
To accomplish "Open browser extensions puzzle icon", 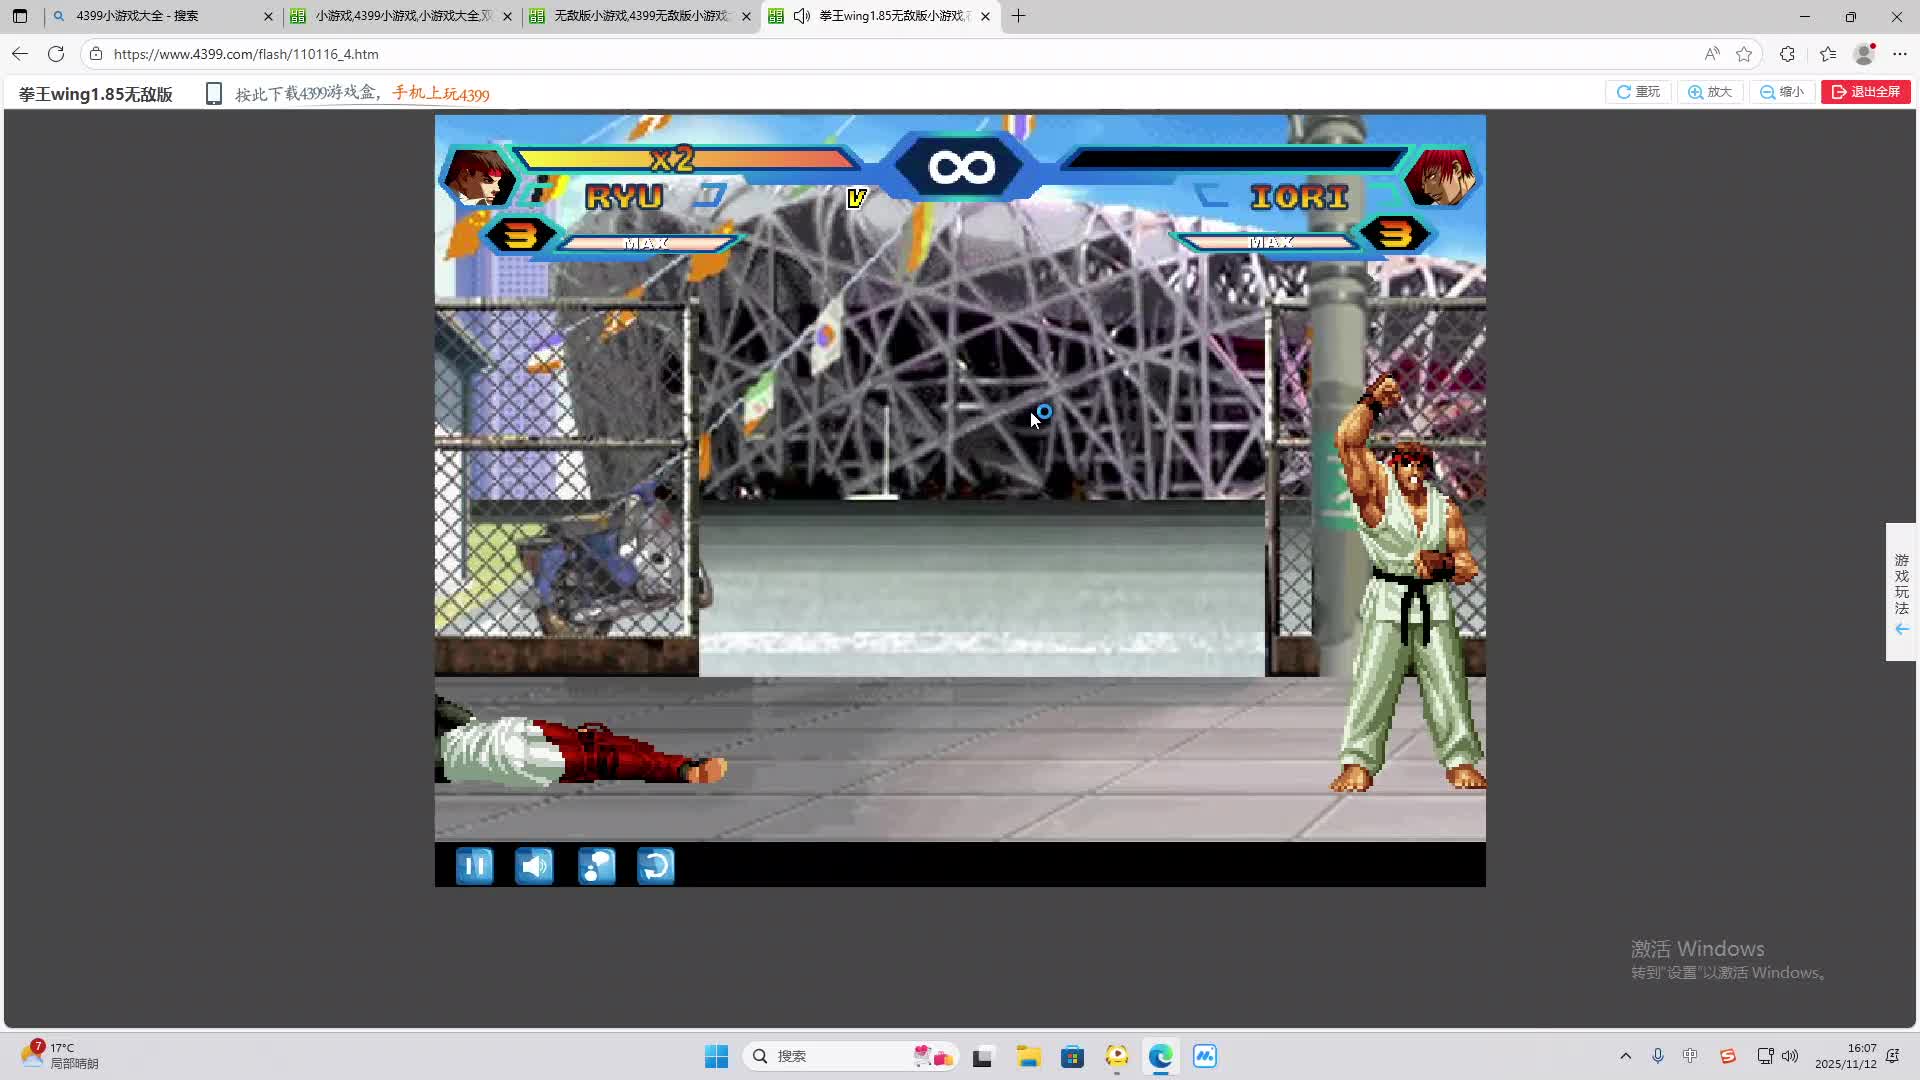I will click(1787, 54).
